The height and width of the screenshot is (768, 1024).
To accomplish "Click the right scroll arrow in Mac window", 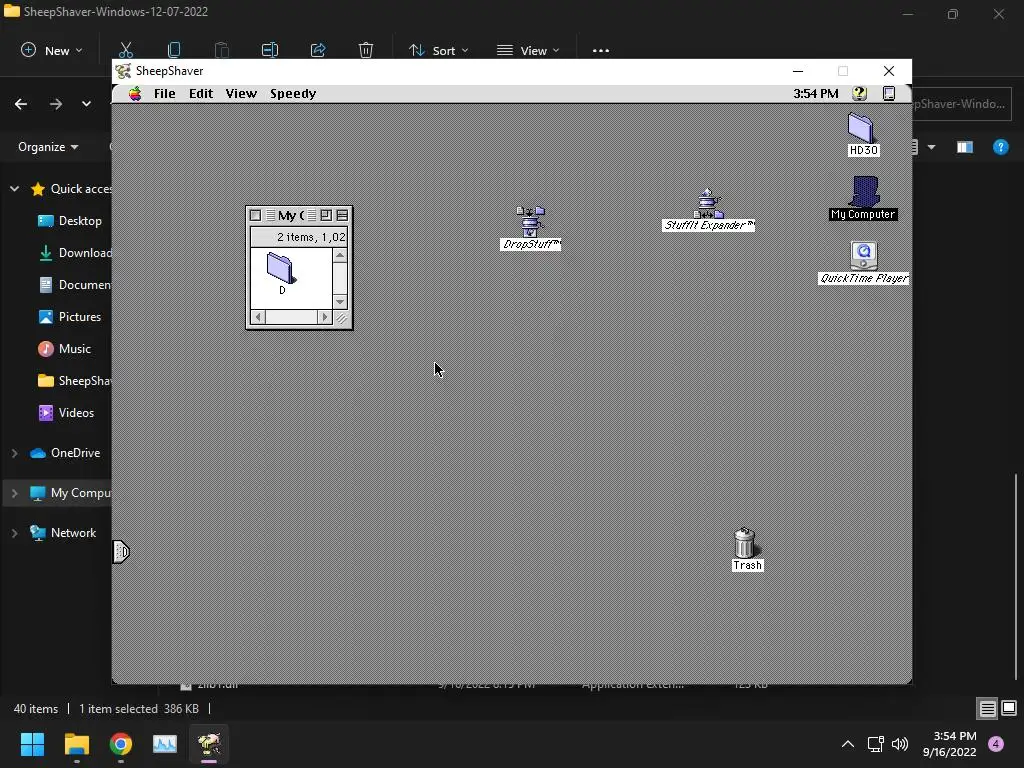I will (x=325, y=317).
